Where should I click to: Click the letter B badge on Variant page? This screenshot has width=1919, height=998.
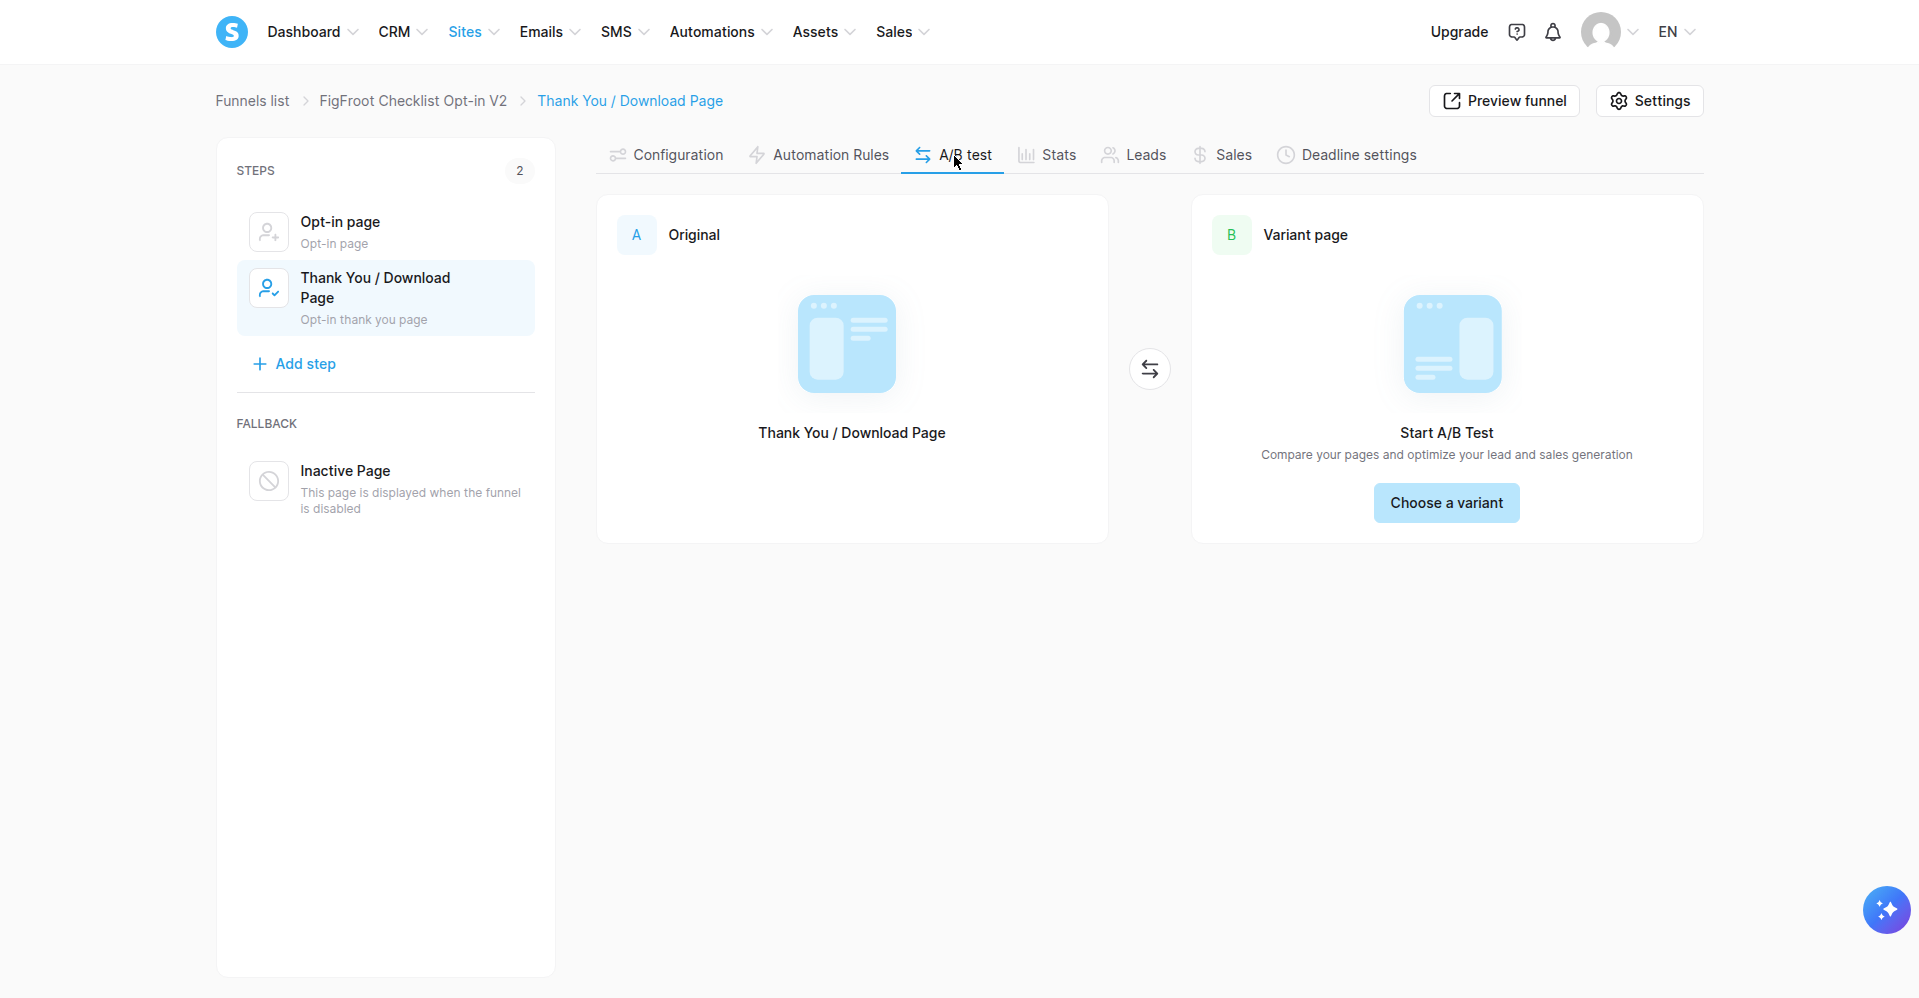pos(1232,235)
